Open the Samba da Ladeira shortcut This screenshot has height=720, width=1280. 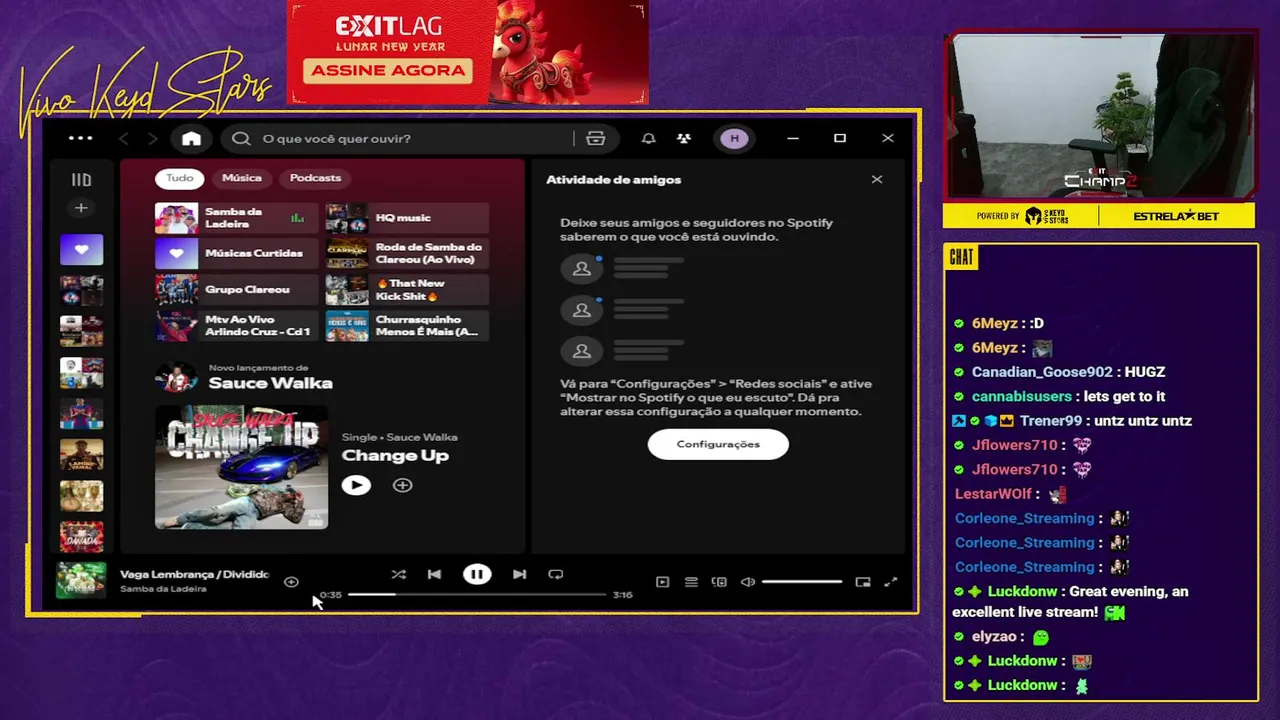click(x=236, y=218)
